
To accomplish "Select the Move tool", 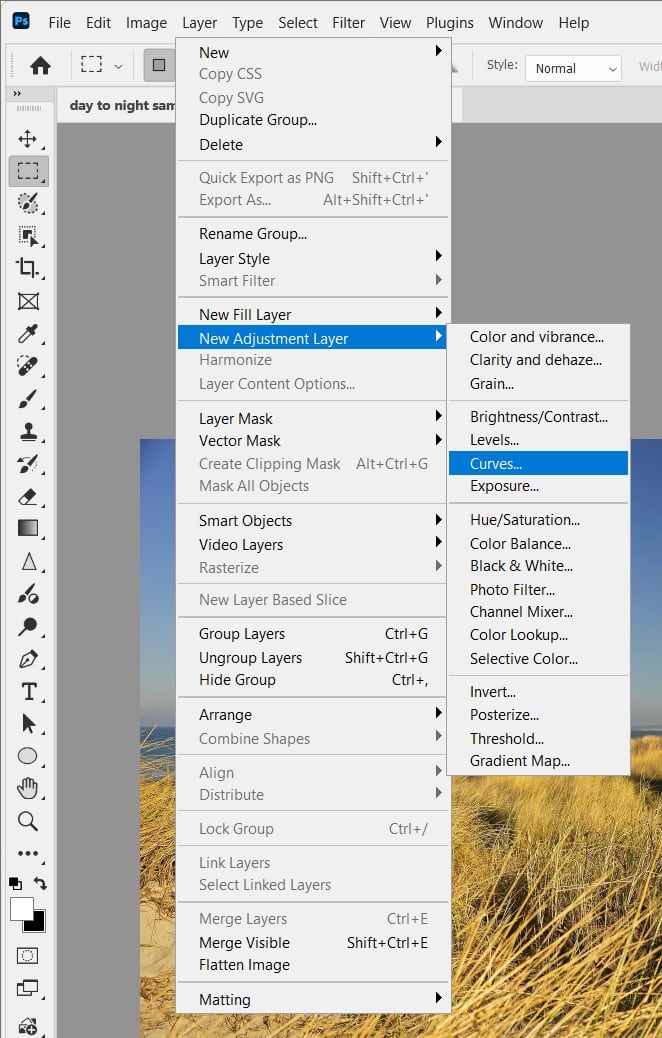I will pyautogui.click(x=28, y=139).
